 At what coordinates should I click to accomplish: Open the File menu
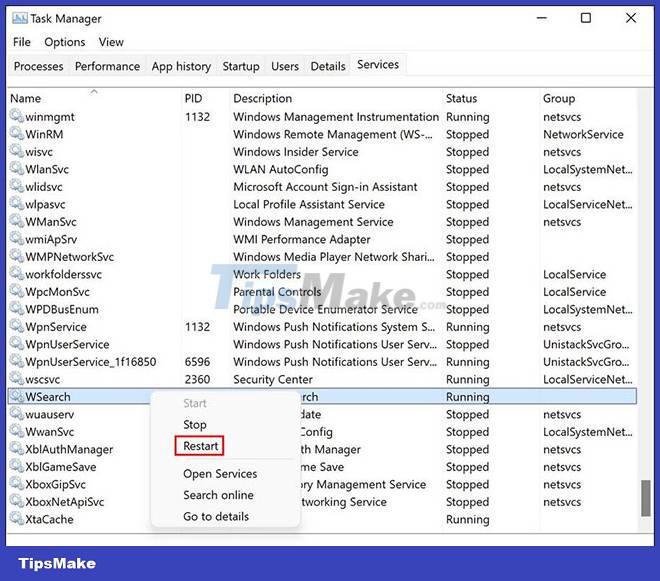click(22, 42)
